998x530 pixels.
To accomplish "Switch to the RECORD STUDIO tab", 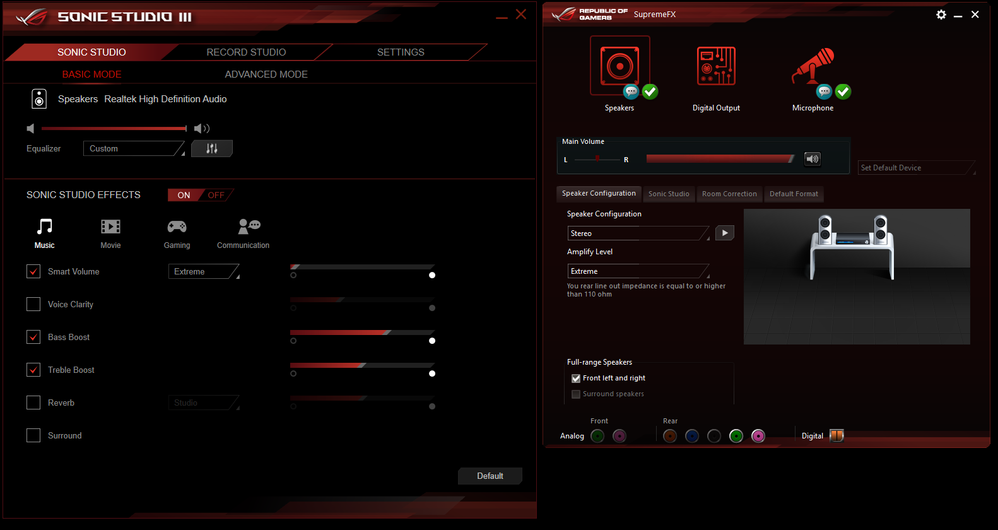I will click(x=246, y=52).
